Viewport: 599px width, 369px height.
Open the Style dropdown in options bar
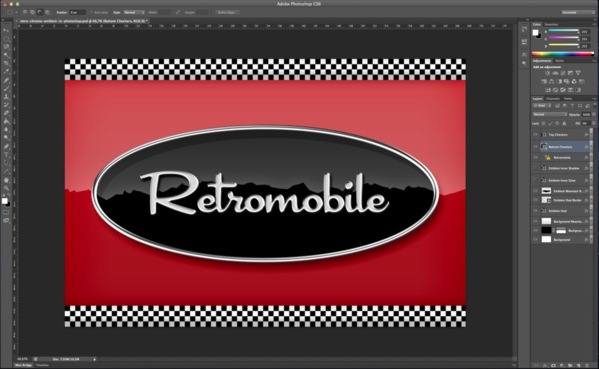coord(134,12)
